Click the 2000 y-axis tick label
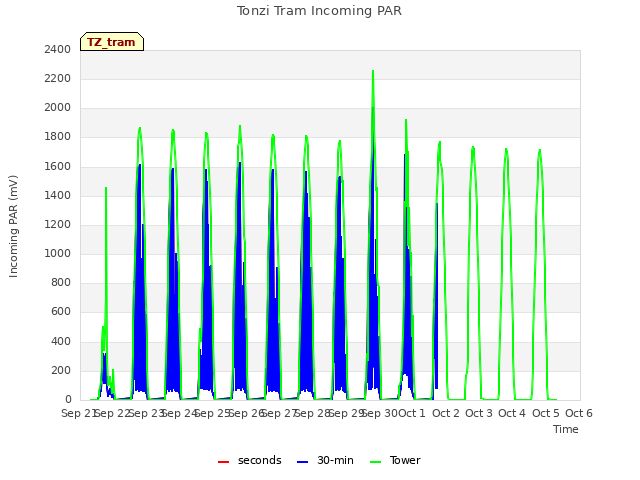 click(x=58, y=108)
